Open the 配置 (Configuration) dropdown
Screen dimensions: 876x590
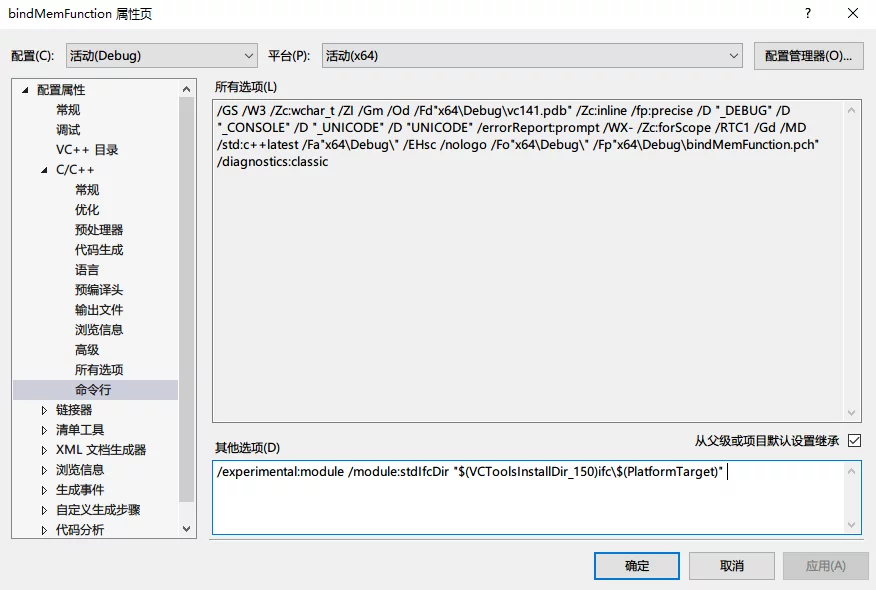[162, 56]
